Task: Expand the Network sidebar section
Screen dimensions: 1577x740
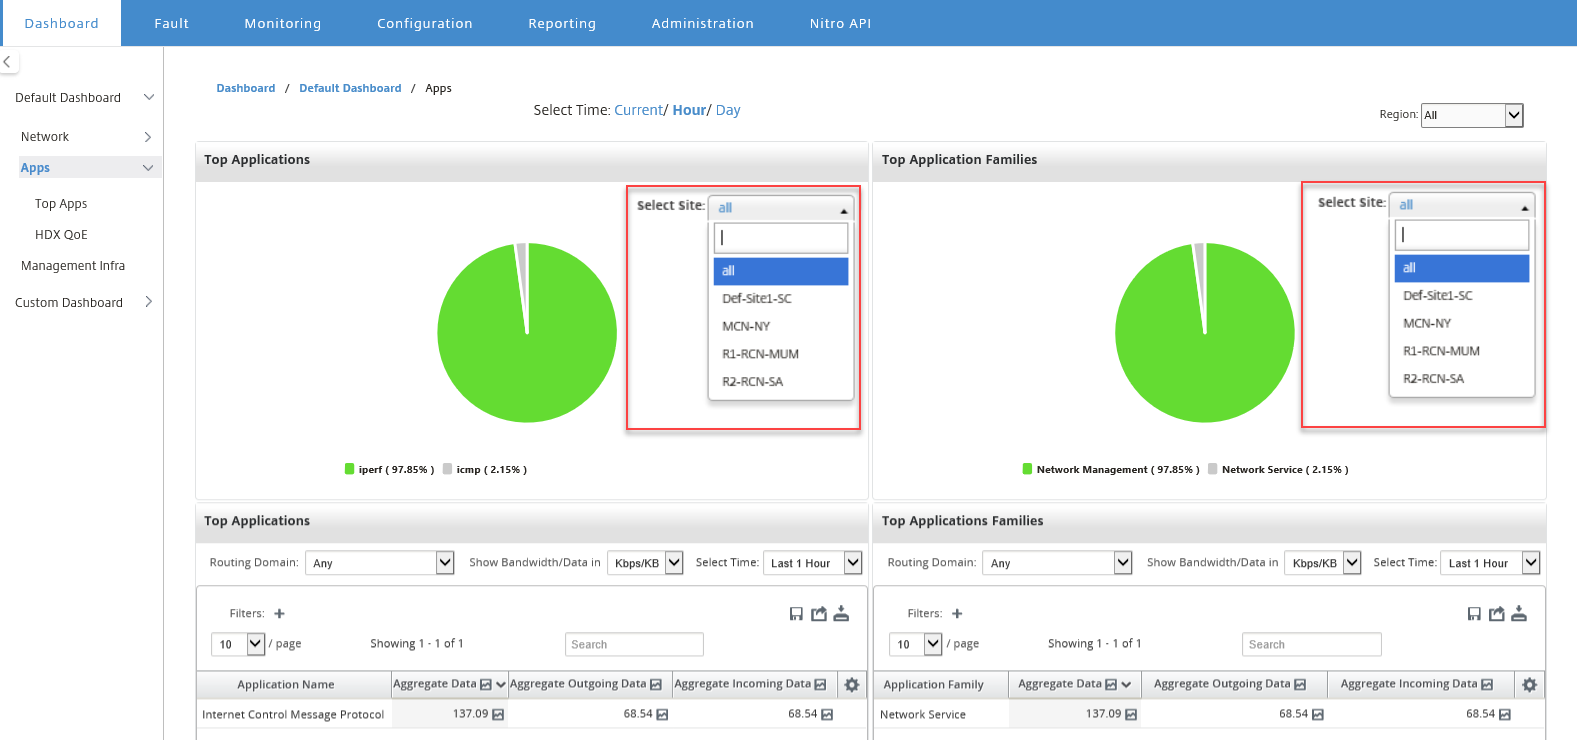Action: click(148, 137)
